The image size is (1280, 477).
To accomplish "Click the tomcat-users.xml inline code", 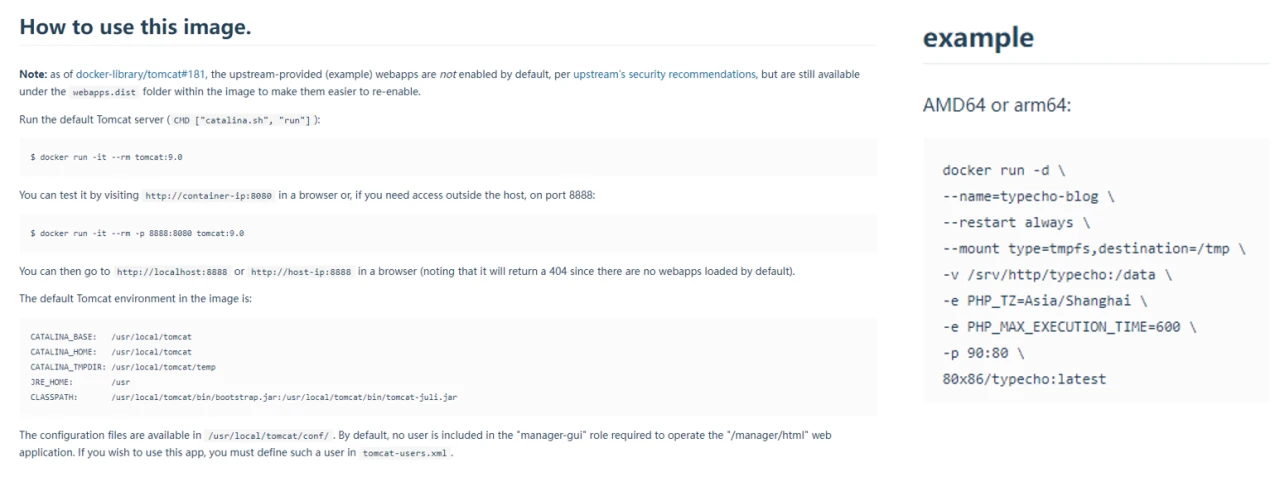I will (x=404, y=453).
